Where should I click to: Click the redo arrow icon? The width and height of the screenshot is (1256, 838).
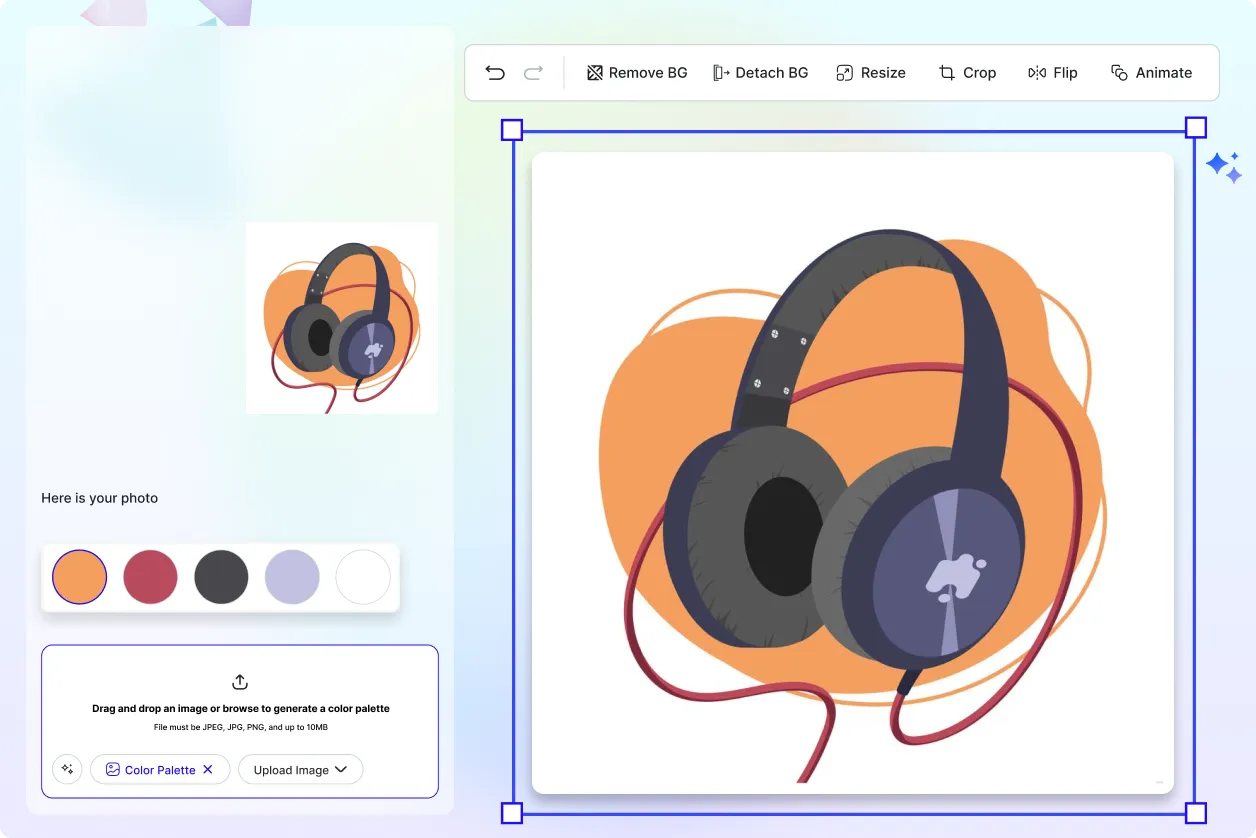[533, 73]
